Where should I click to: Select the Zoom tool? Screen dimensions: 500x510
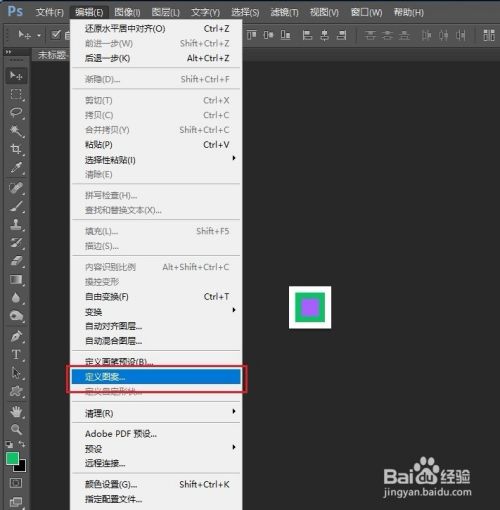click(16, 429)
